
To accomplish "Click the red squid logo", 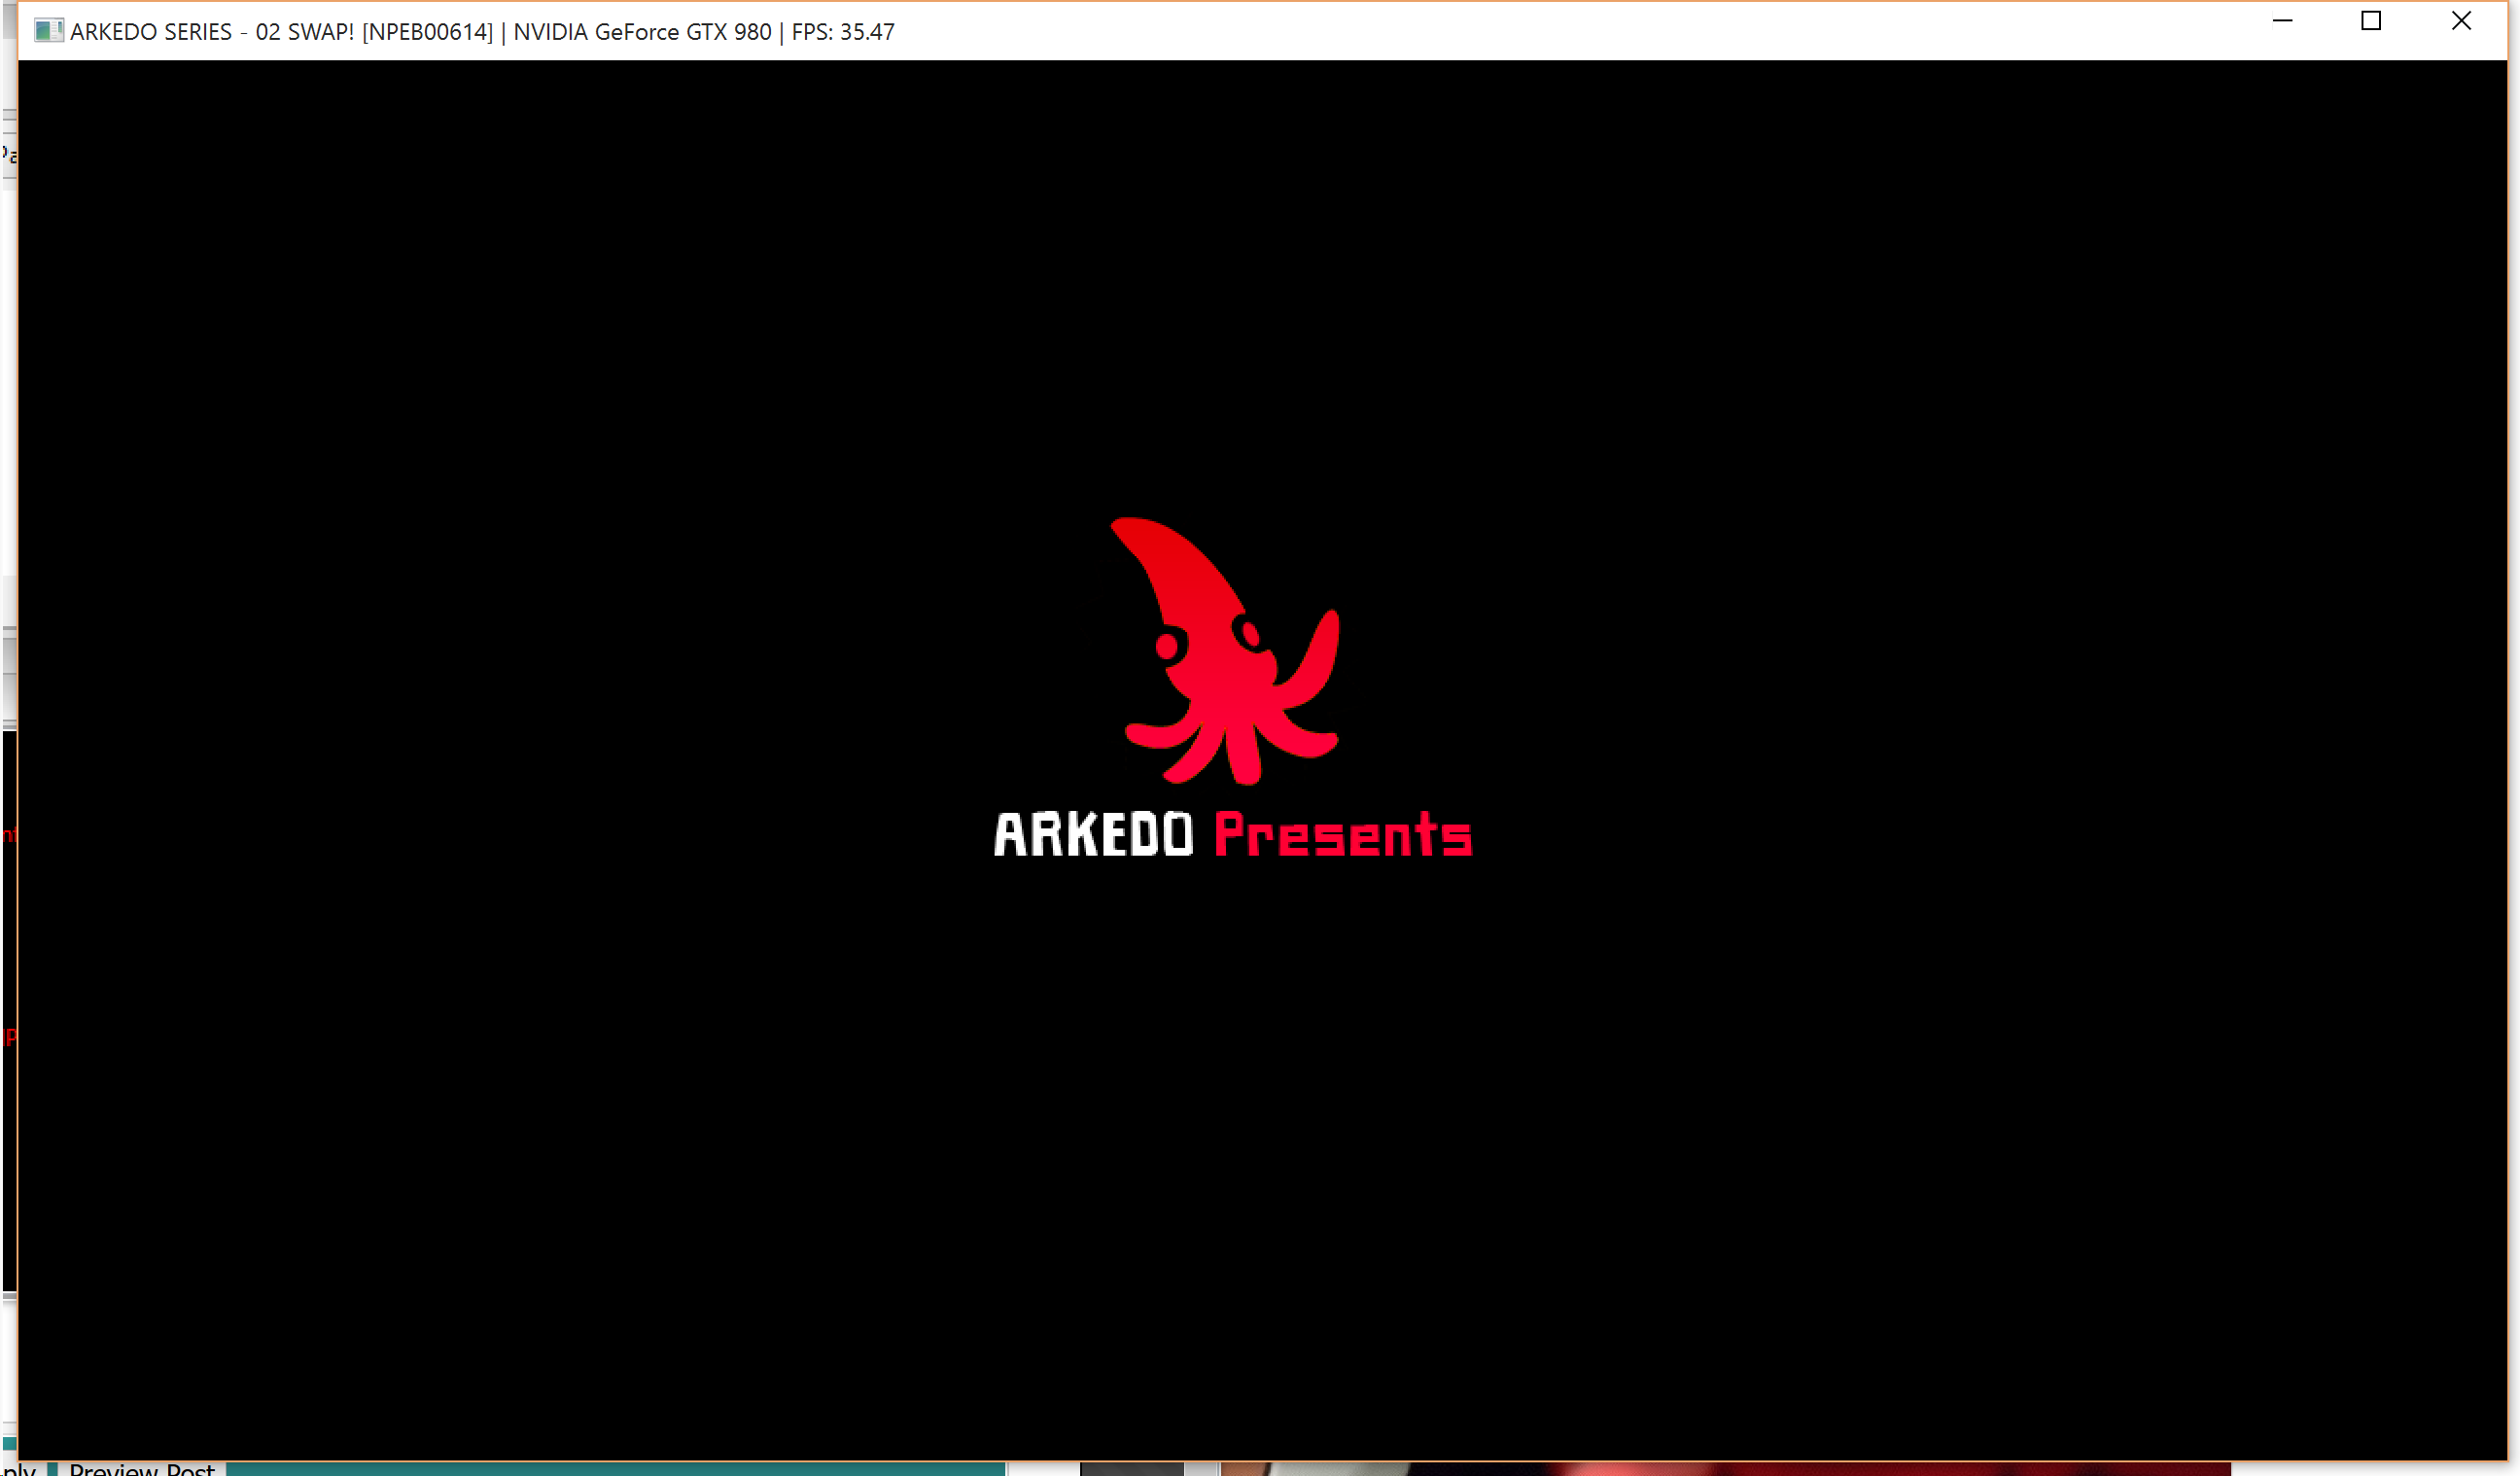I will [x=1227, y=651].
